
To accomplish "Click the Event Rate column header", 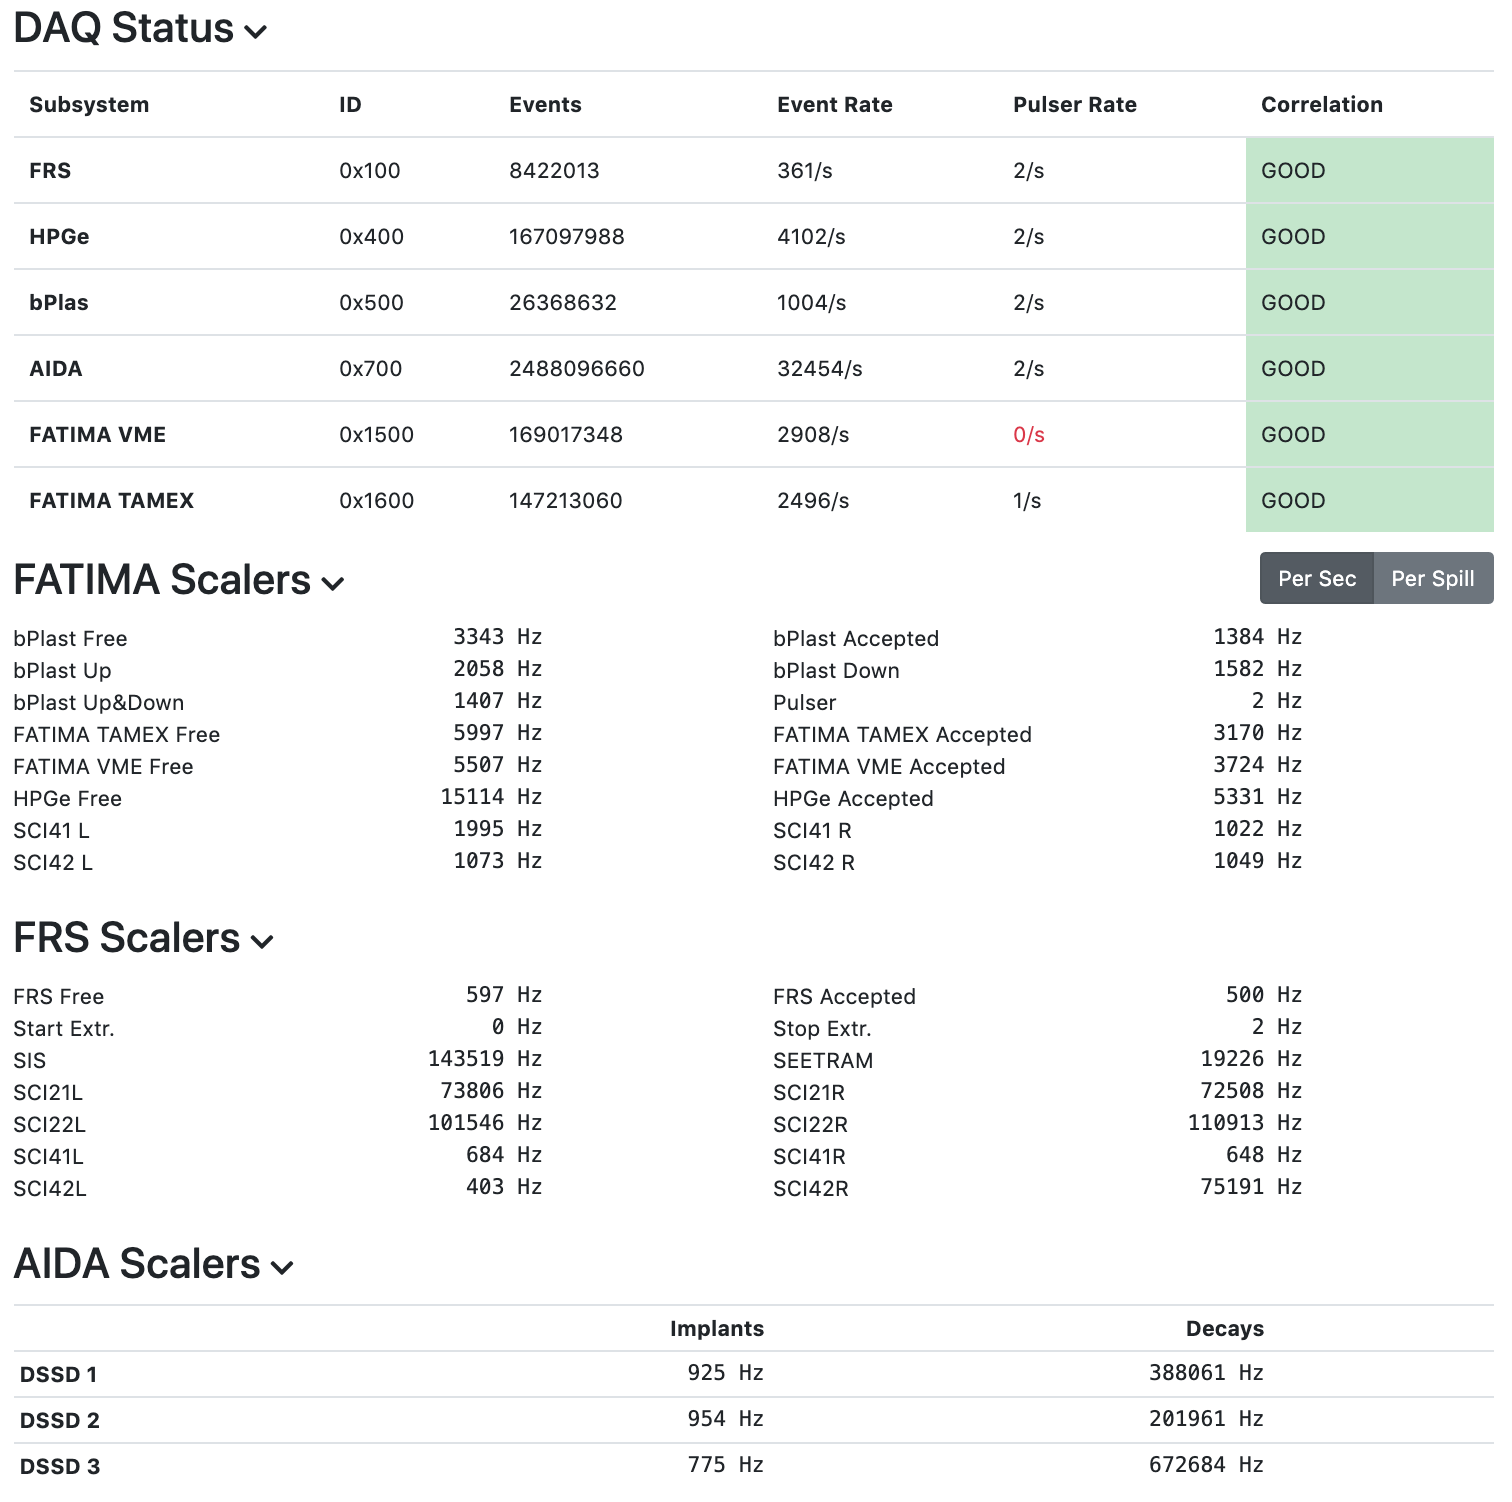I will [834, 105].
